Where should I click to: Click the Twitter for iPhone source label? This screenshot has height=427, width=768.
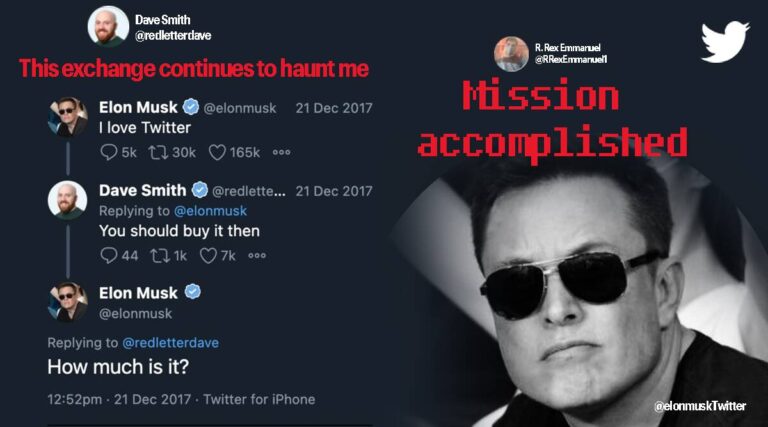click(x=259, y=399)
